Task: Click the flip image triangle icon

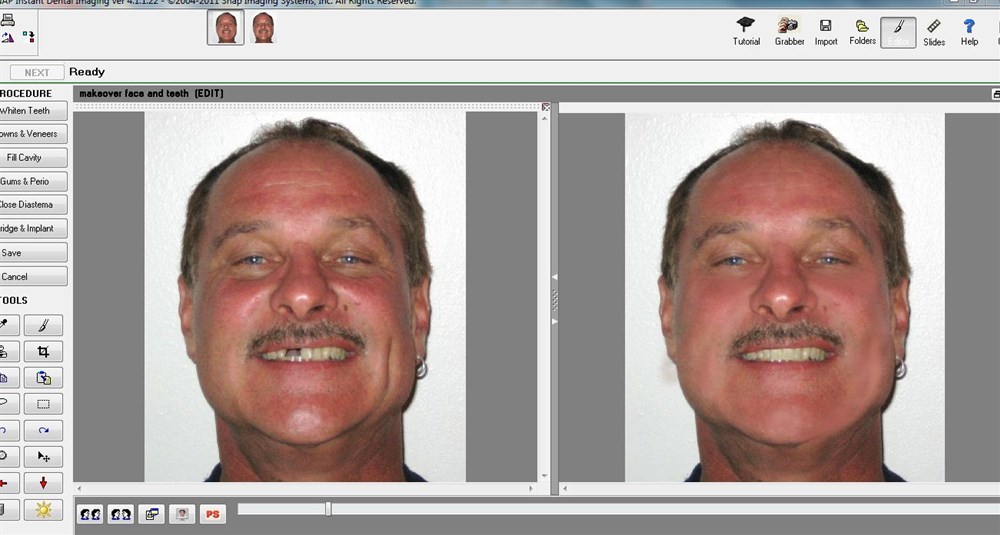Action: 8,38
